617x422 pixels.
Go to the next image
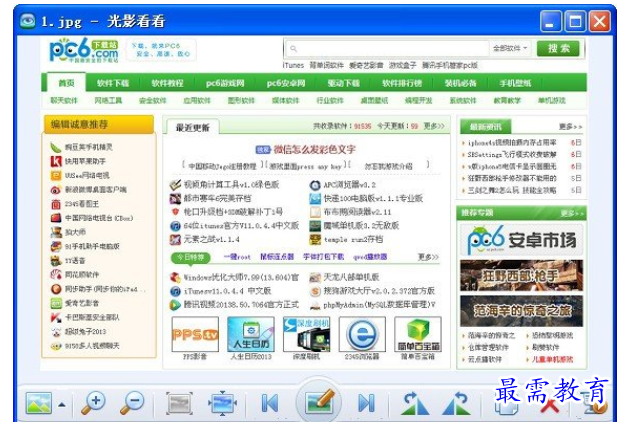coord(366,403)
